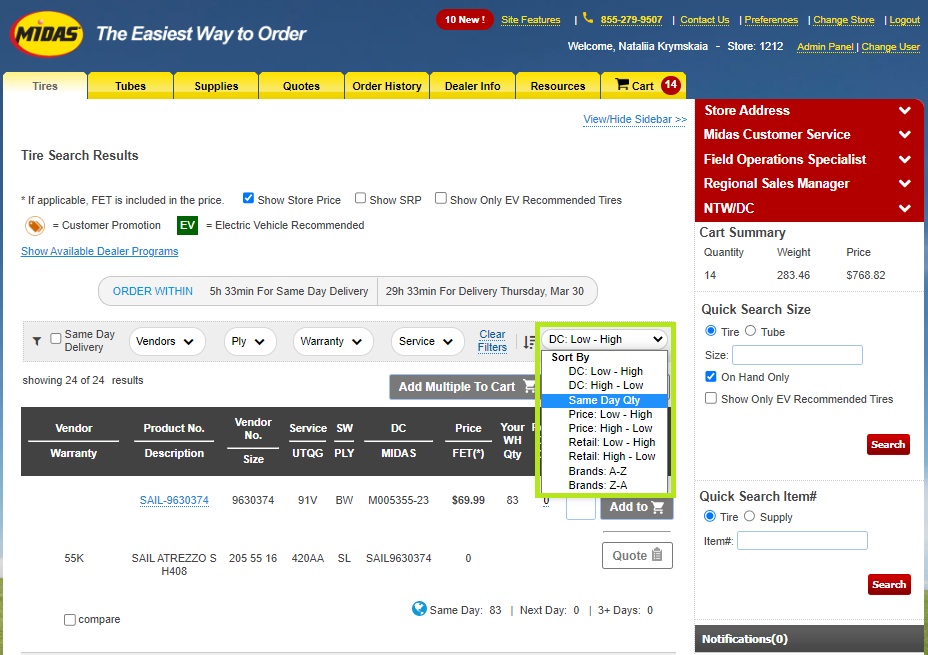Click the phone icon beside 855-279-9507

[588, 19]
